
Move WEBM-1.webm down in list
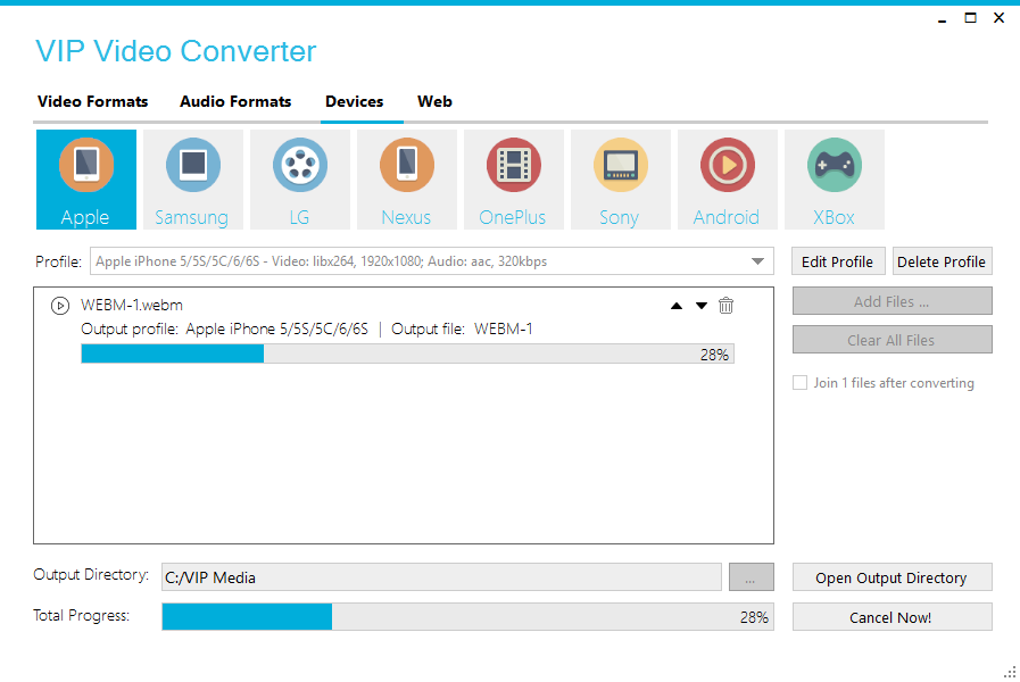pyautogui.click(x=701, y=306)
